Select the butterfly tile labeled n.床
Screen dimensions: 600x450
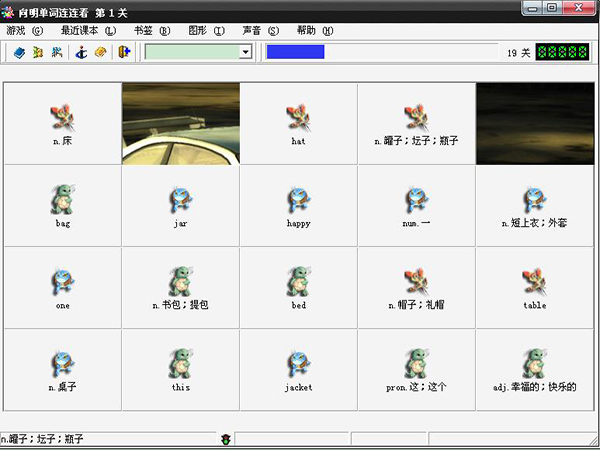[63, 124]
